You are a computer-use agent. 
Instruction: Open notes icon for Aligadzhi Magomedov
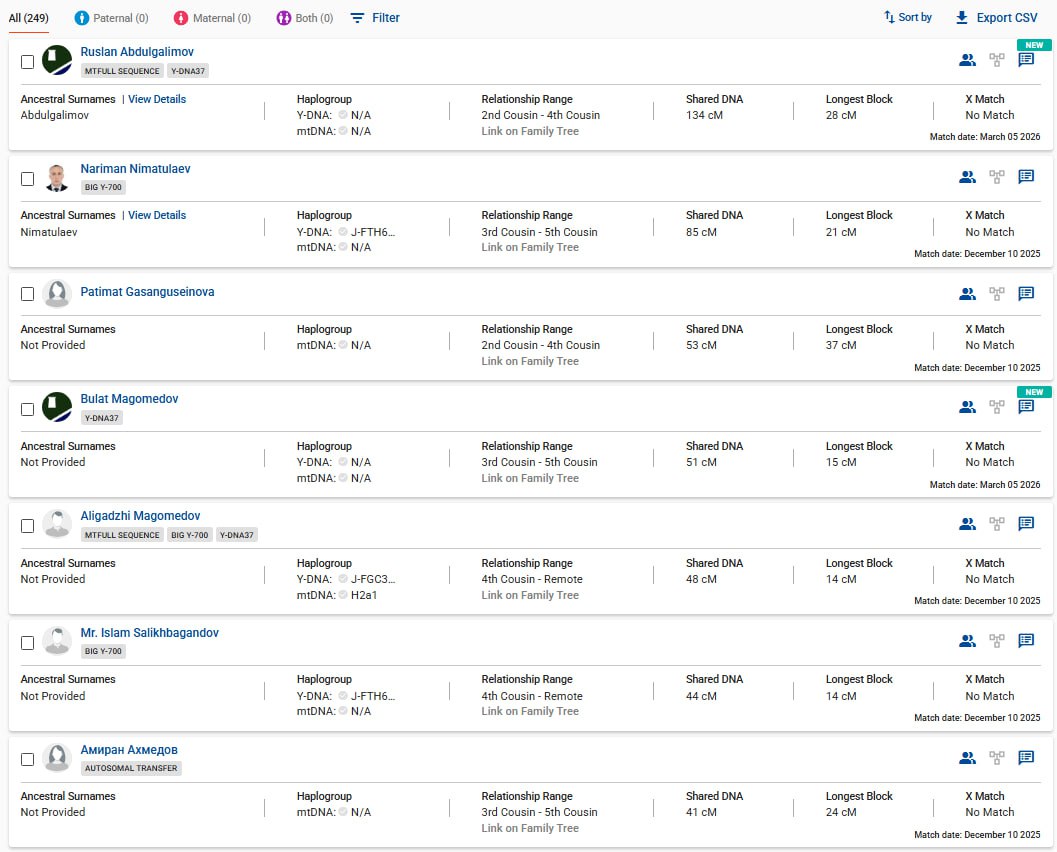tap(1026, 523)
